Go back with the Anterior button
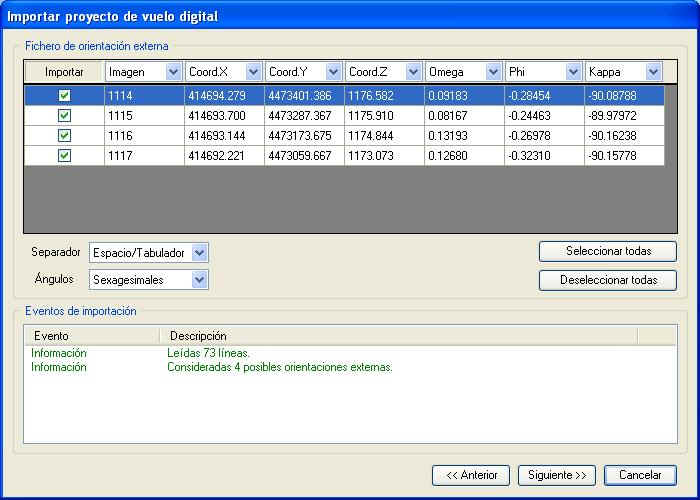 tap(471, 475)
